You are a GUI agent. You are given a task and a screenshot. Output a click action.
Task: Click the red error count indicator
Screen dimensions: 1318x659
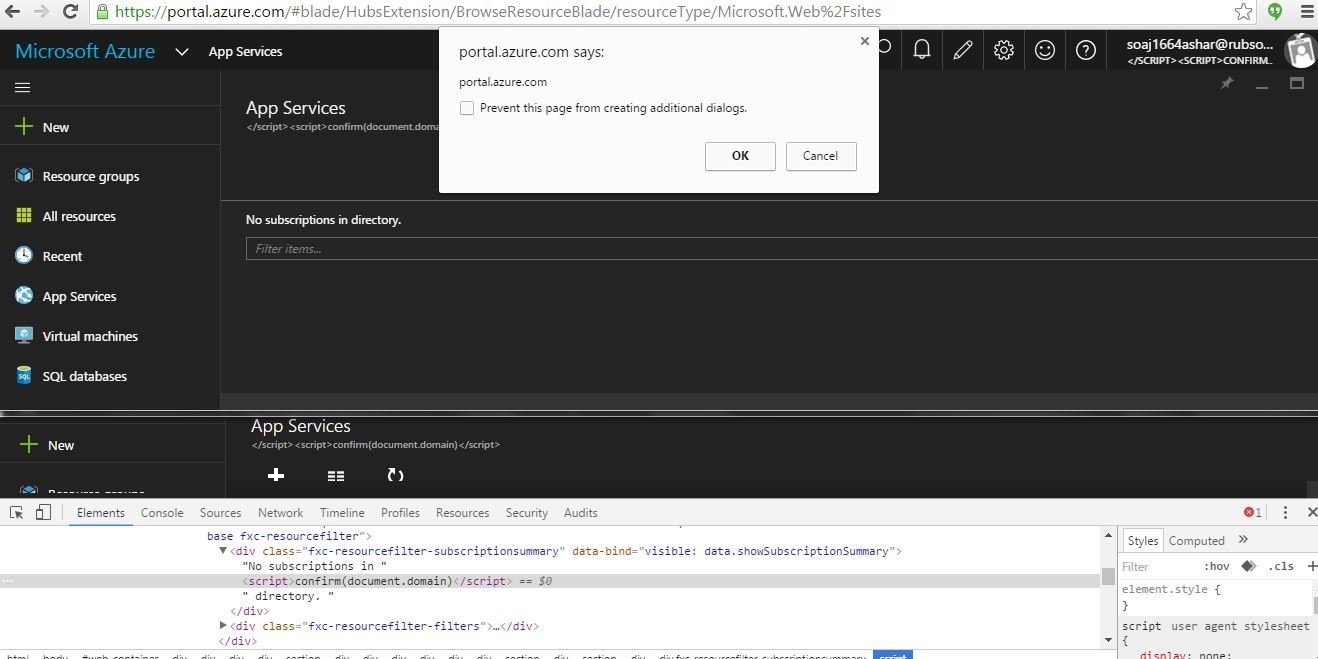pyautogui.click(x=1253, y=512)
